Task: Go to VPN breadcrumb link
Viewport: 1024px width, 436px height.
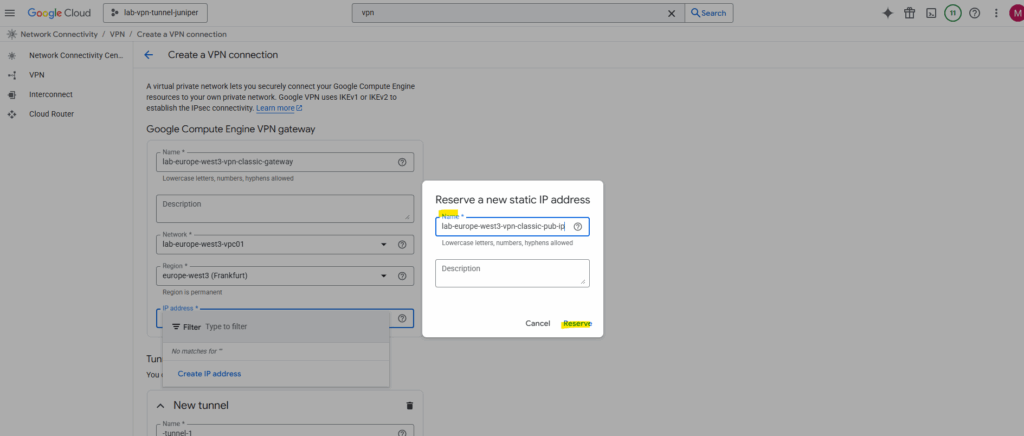Action: point(117,34)
